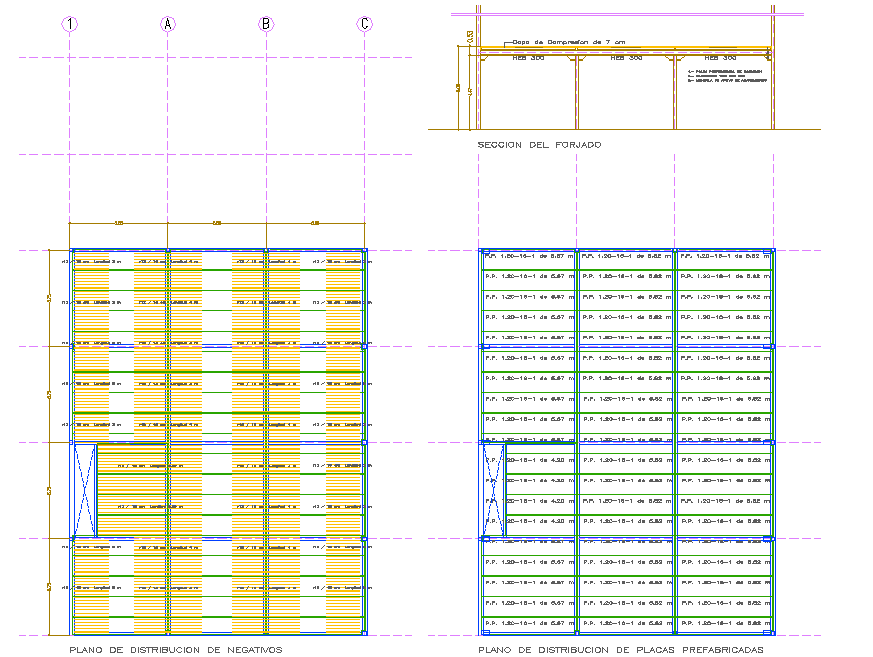873x657 pixels.
Task: Click the horizontal dimension between axes 1 and A
Action: [x=118, y=222]
